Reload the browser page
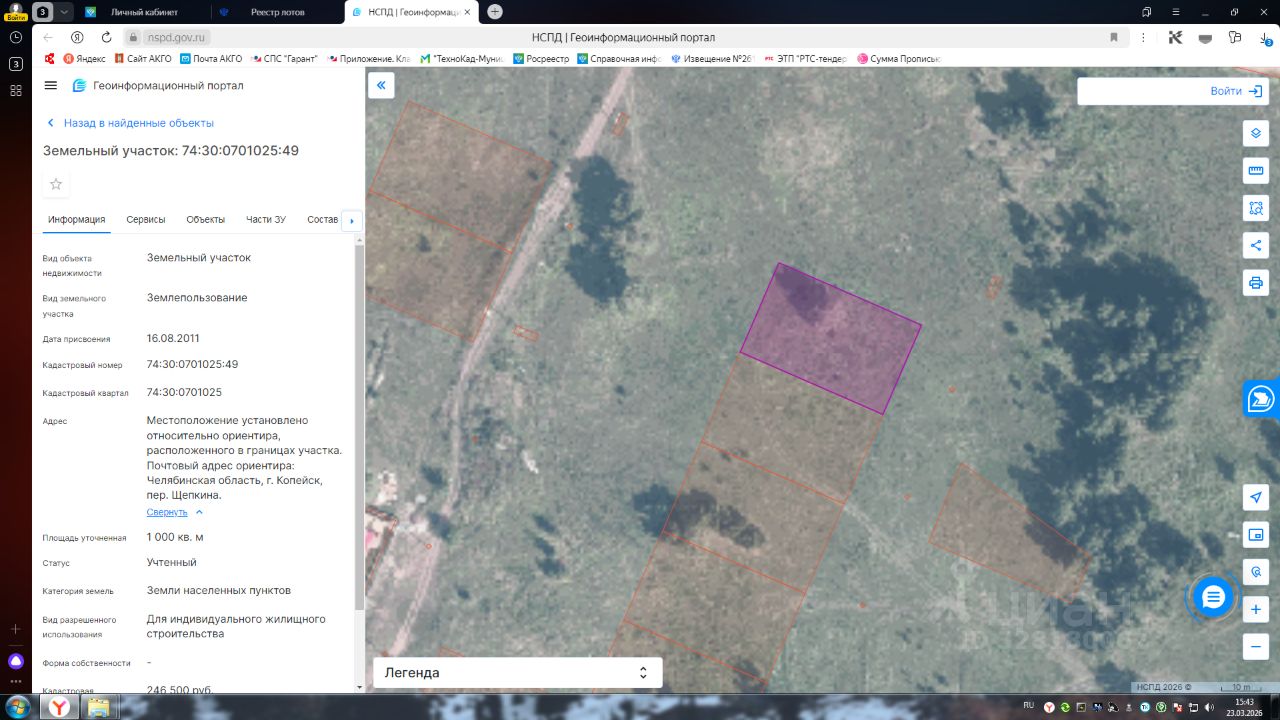Image resolution: width=1280 pixels, height=720 pixels. (x=106, y=37)
